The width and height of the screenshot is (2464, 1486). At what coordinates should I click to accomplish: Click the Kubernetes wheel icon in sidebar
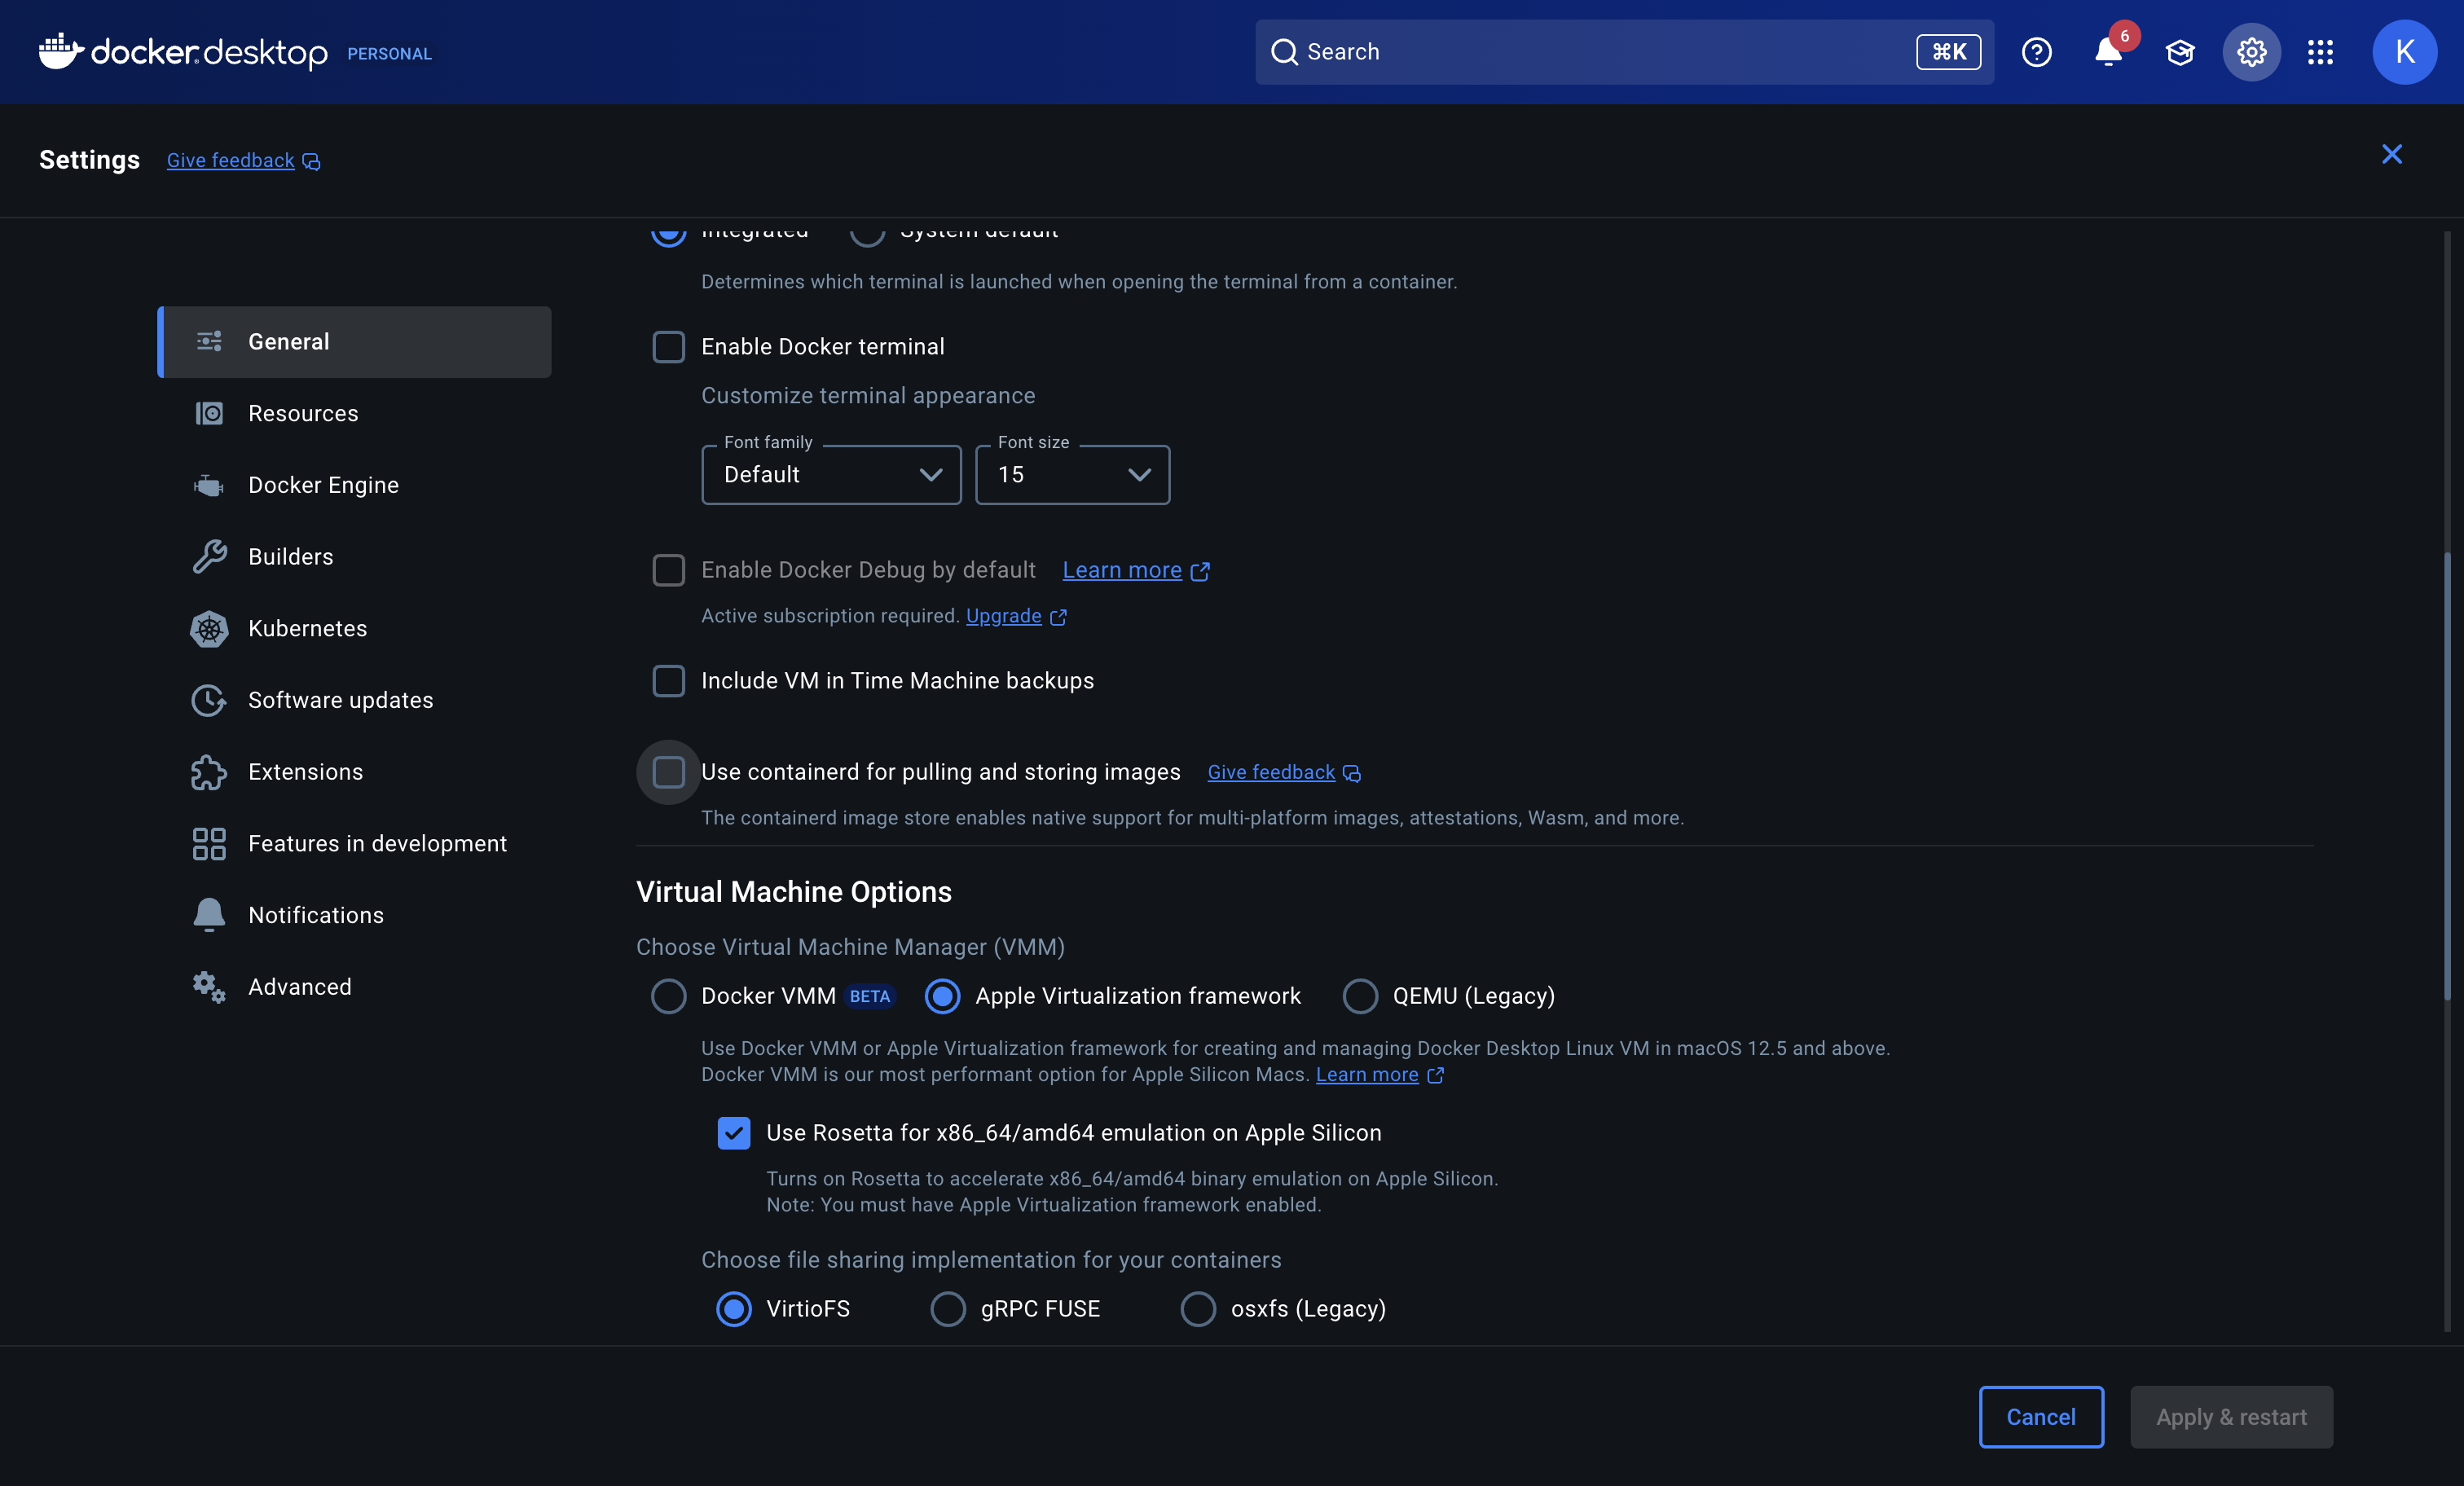[x=209, y=628]
